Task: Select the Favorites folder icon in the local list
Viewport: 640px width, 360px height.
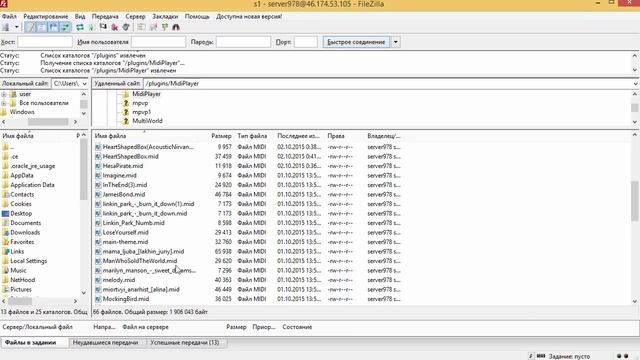Action: [5, 242]
